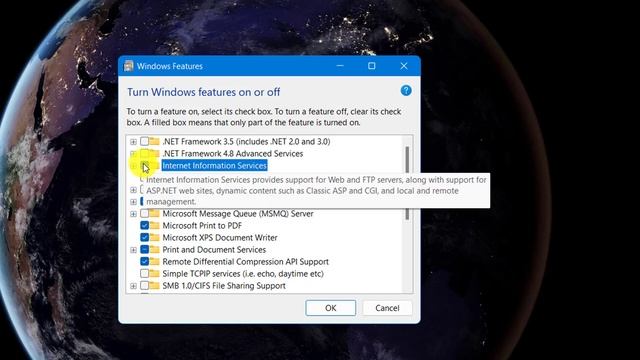The image size is (640, 360).
Task: Uncheck Remote Differential Compression API Support
Action: click(144, 261)
